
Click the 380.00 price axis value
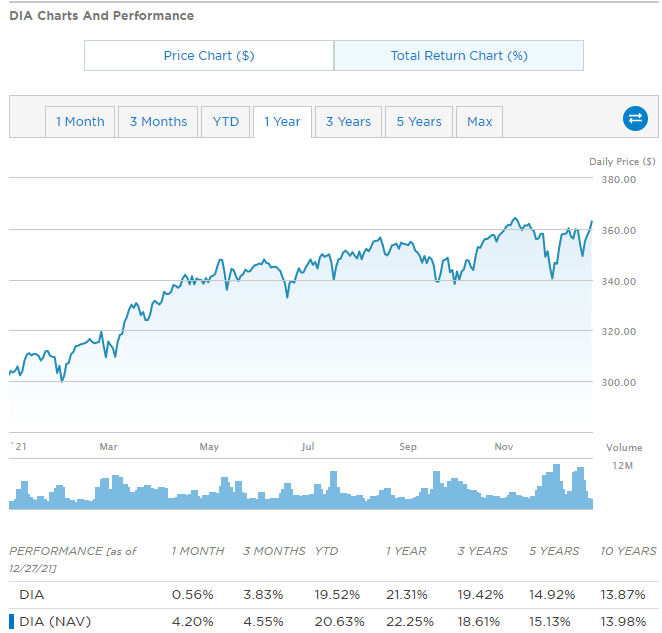pyautogui.click(x=619, y=179)
